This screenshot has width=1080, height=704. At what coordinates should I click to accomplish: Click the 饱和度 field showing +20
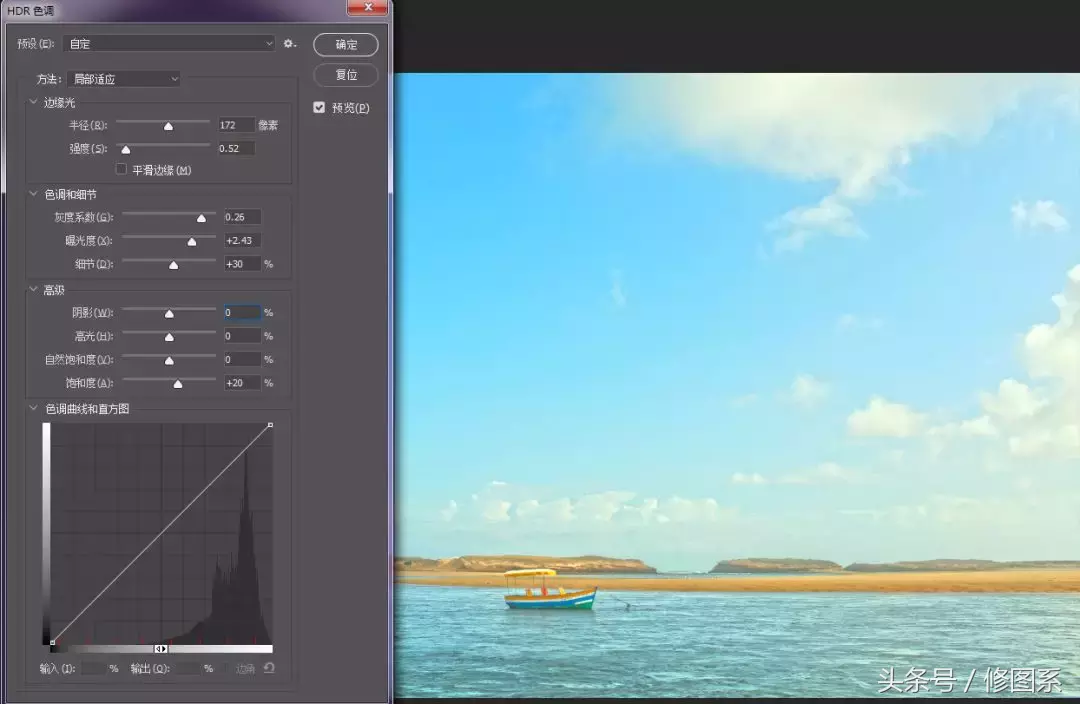[x=242, y=383]
